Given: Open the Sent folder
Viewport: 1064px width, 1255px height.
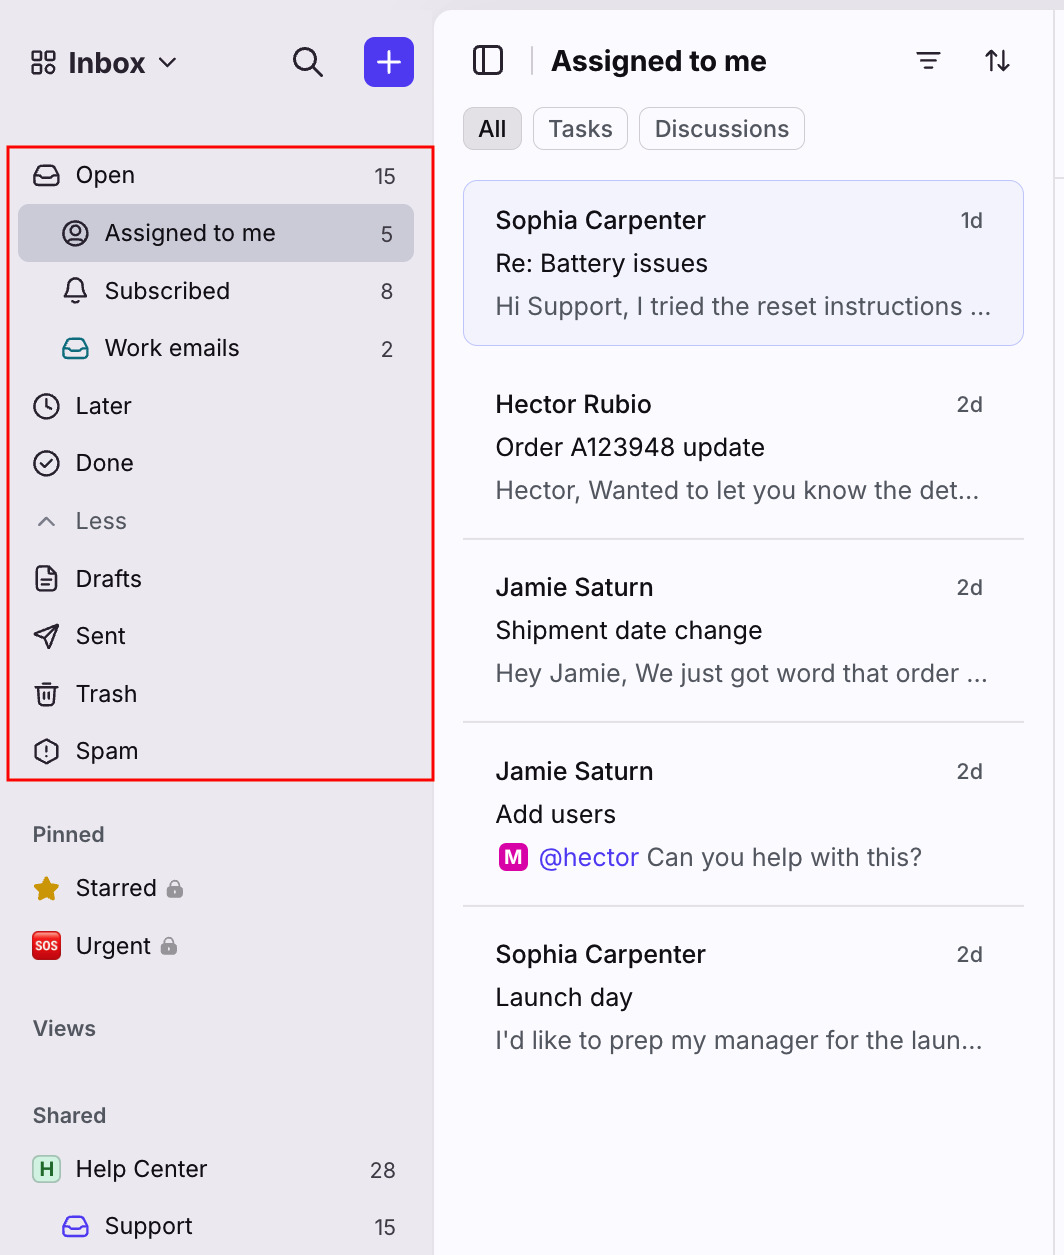Looking at the screenshot, I should (x=215, y=636).
